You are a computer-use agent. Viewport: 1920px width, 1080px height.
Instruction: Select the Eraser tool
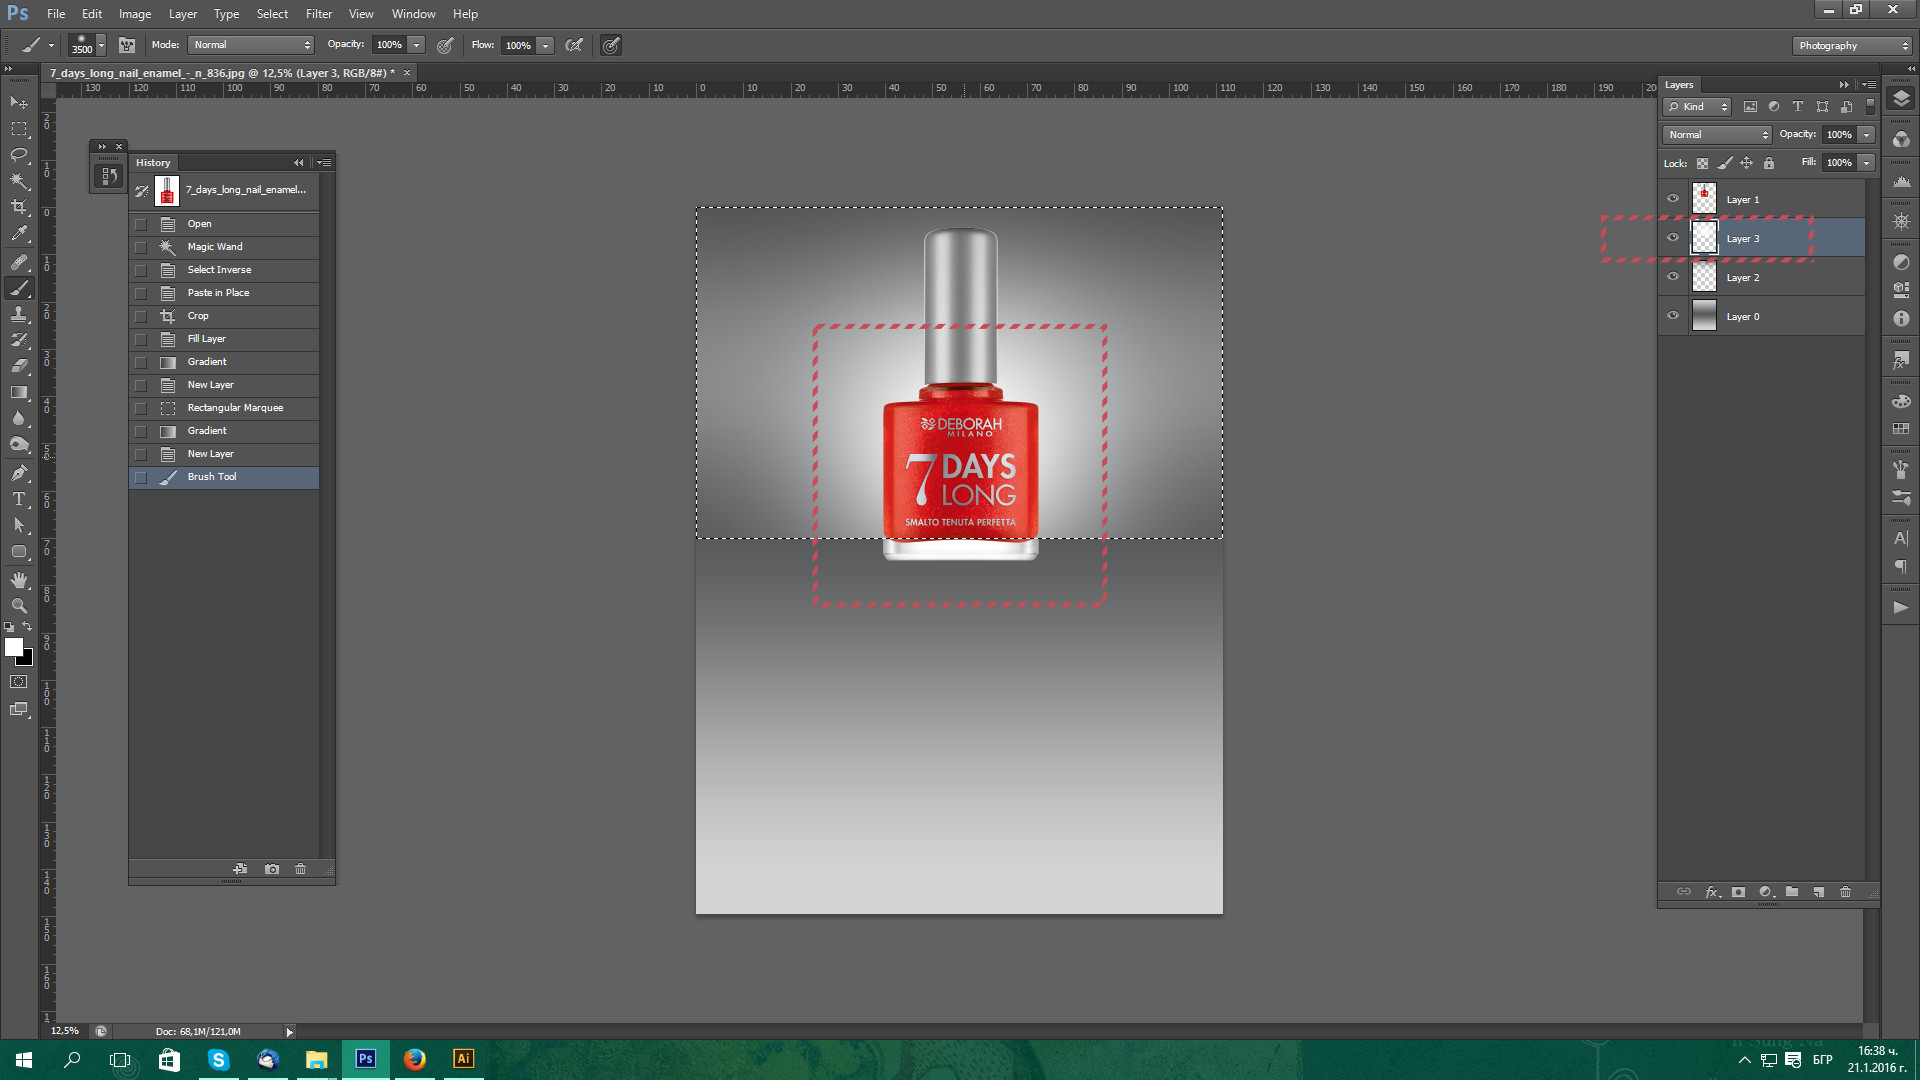[19, 366]
